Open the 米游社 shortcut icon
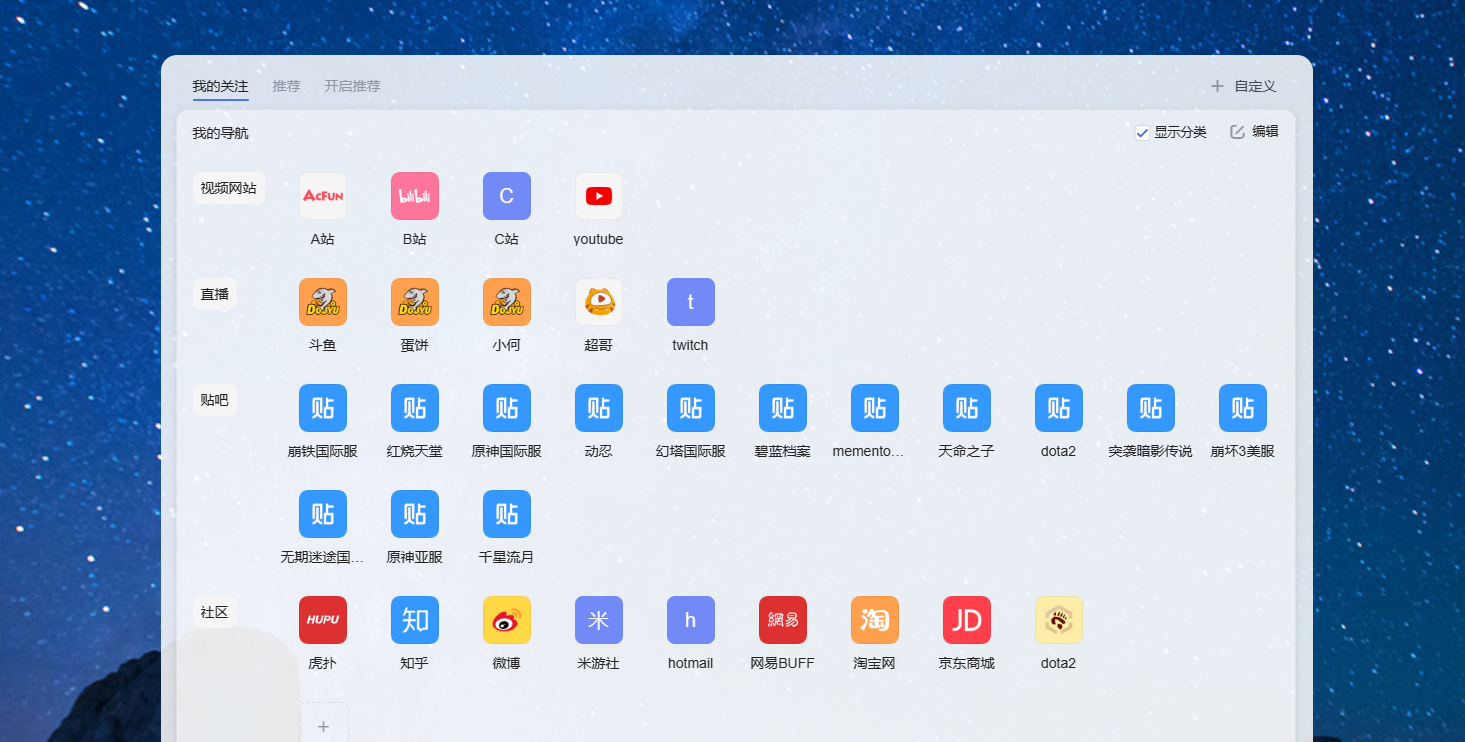1465x742 pixels. click(x=599, y=620)
